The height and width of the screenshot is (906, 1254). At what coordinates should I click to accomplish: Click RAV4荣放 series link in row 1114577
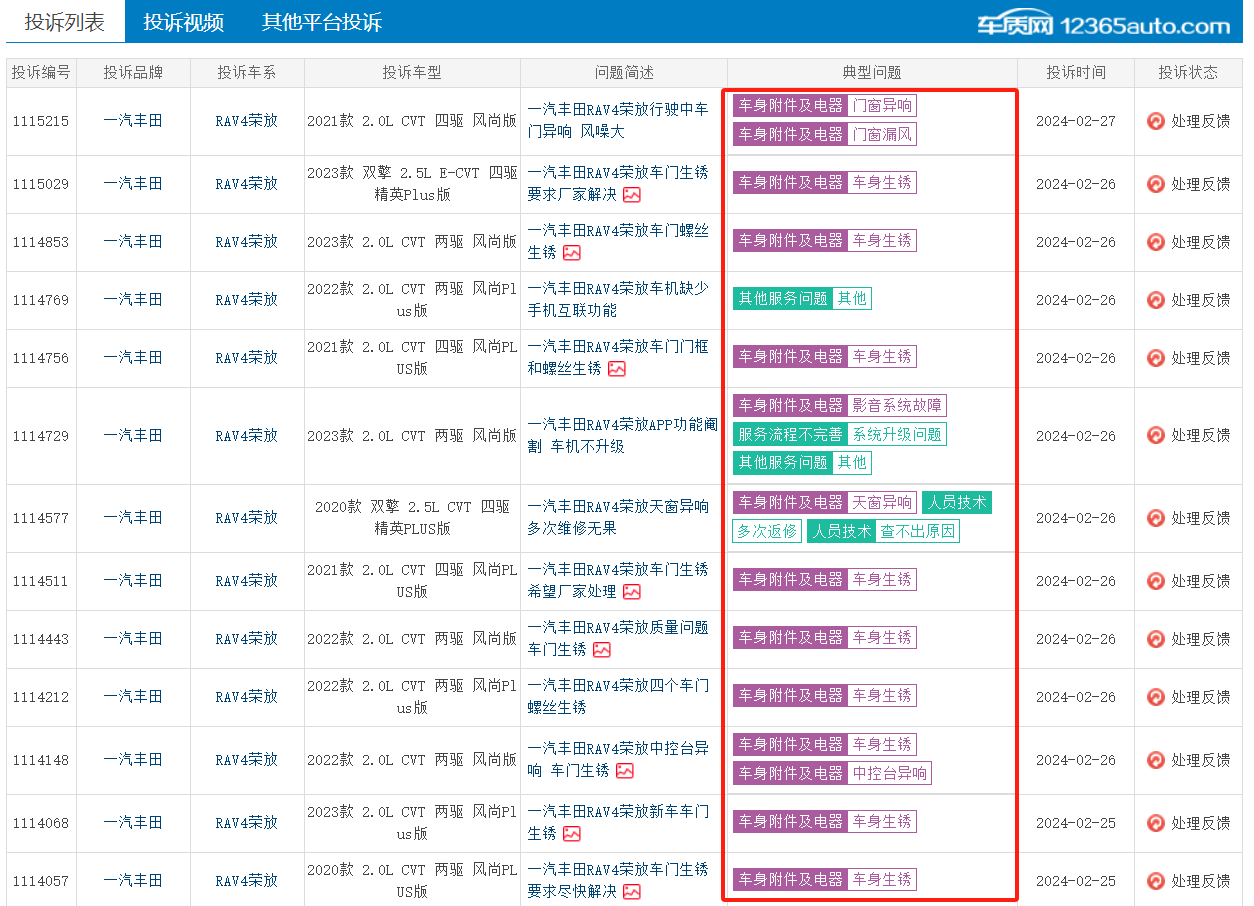247,518
